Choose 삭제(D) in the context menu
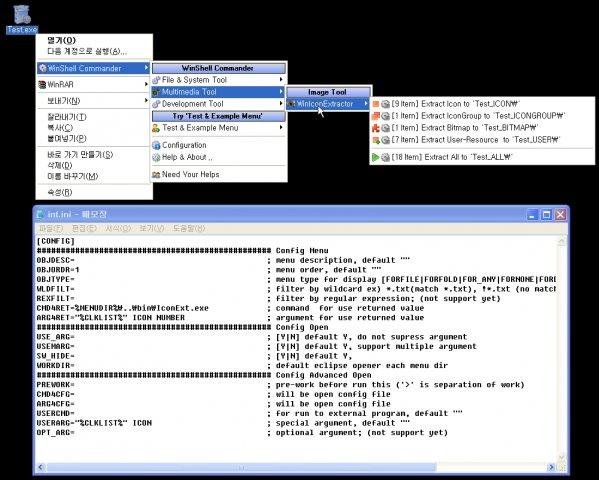This screenshot has width=599, height=480. point(94,165)
